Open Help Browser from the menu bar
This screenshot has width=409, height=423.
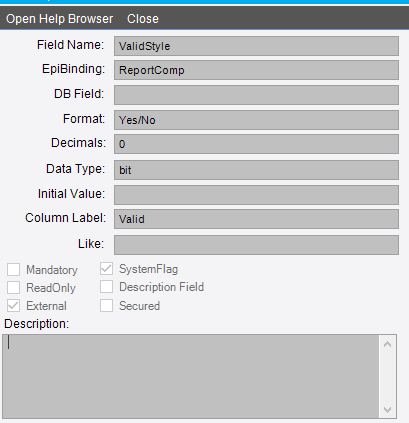(60, 19)
